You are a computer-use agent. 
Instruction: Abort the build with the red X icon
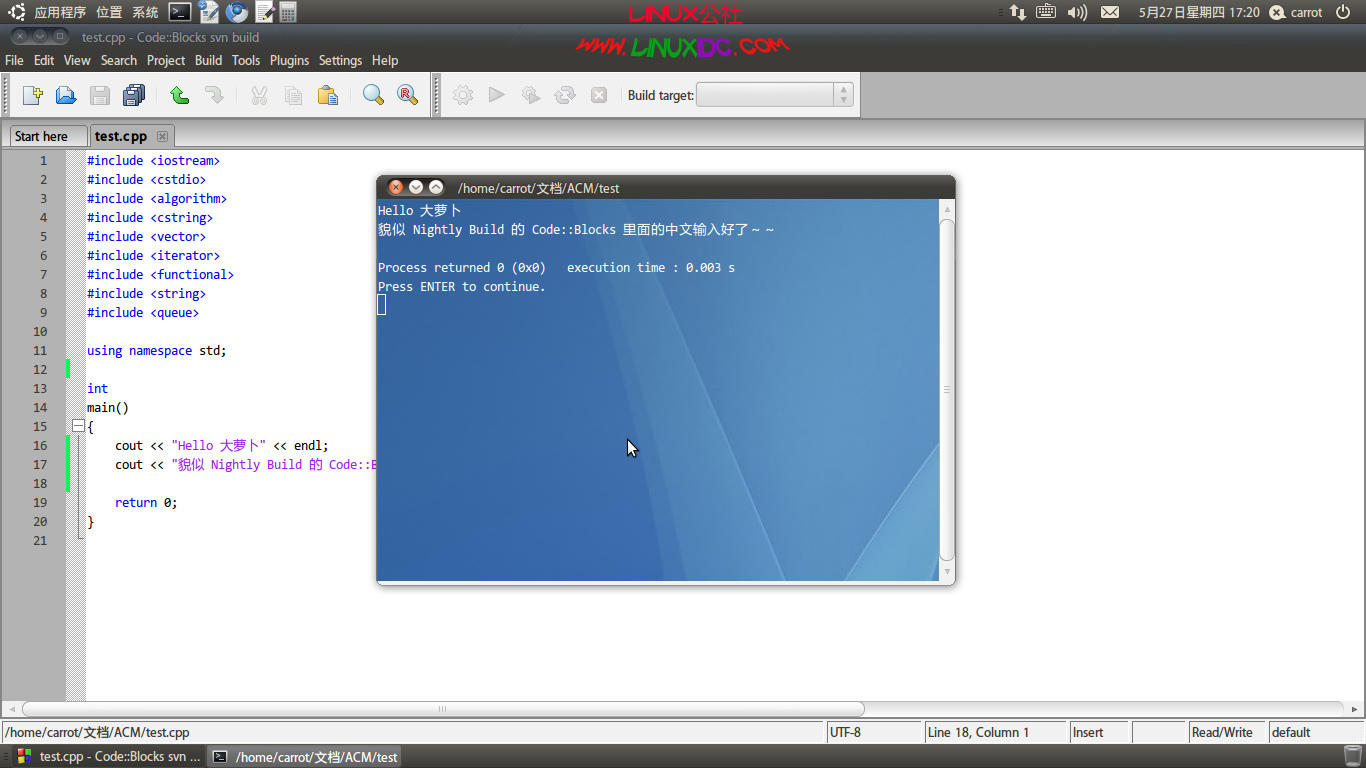tap(598, 94)
